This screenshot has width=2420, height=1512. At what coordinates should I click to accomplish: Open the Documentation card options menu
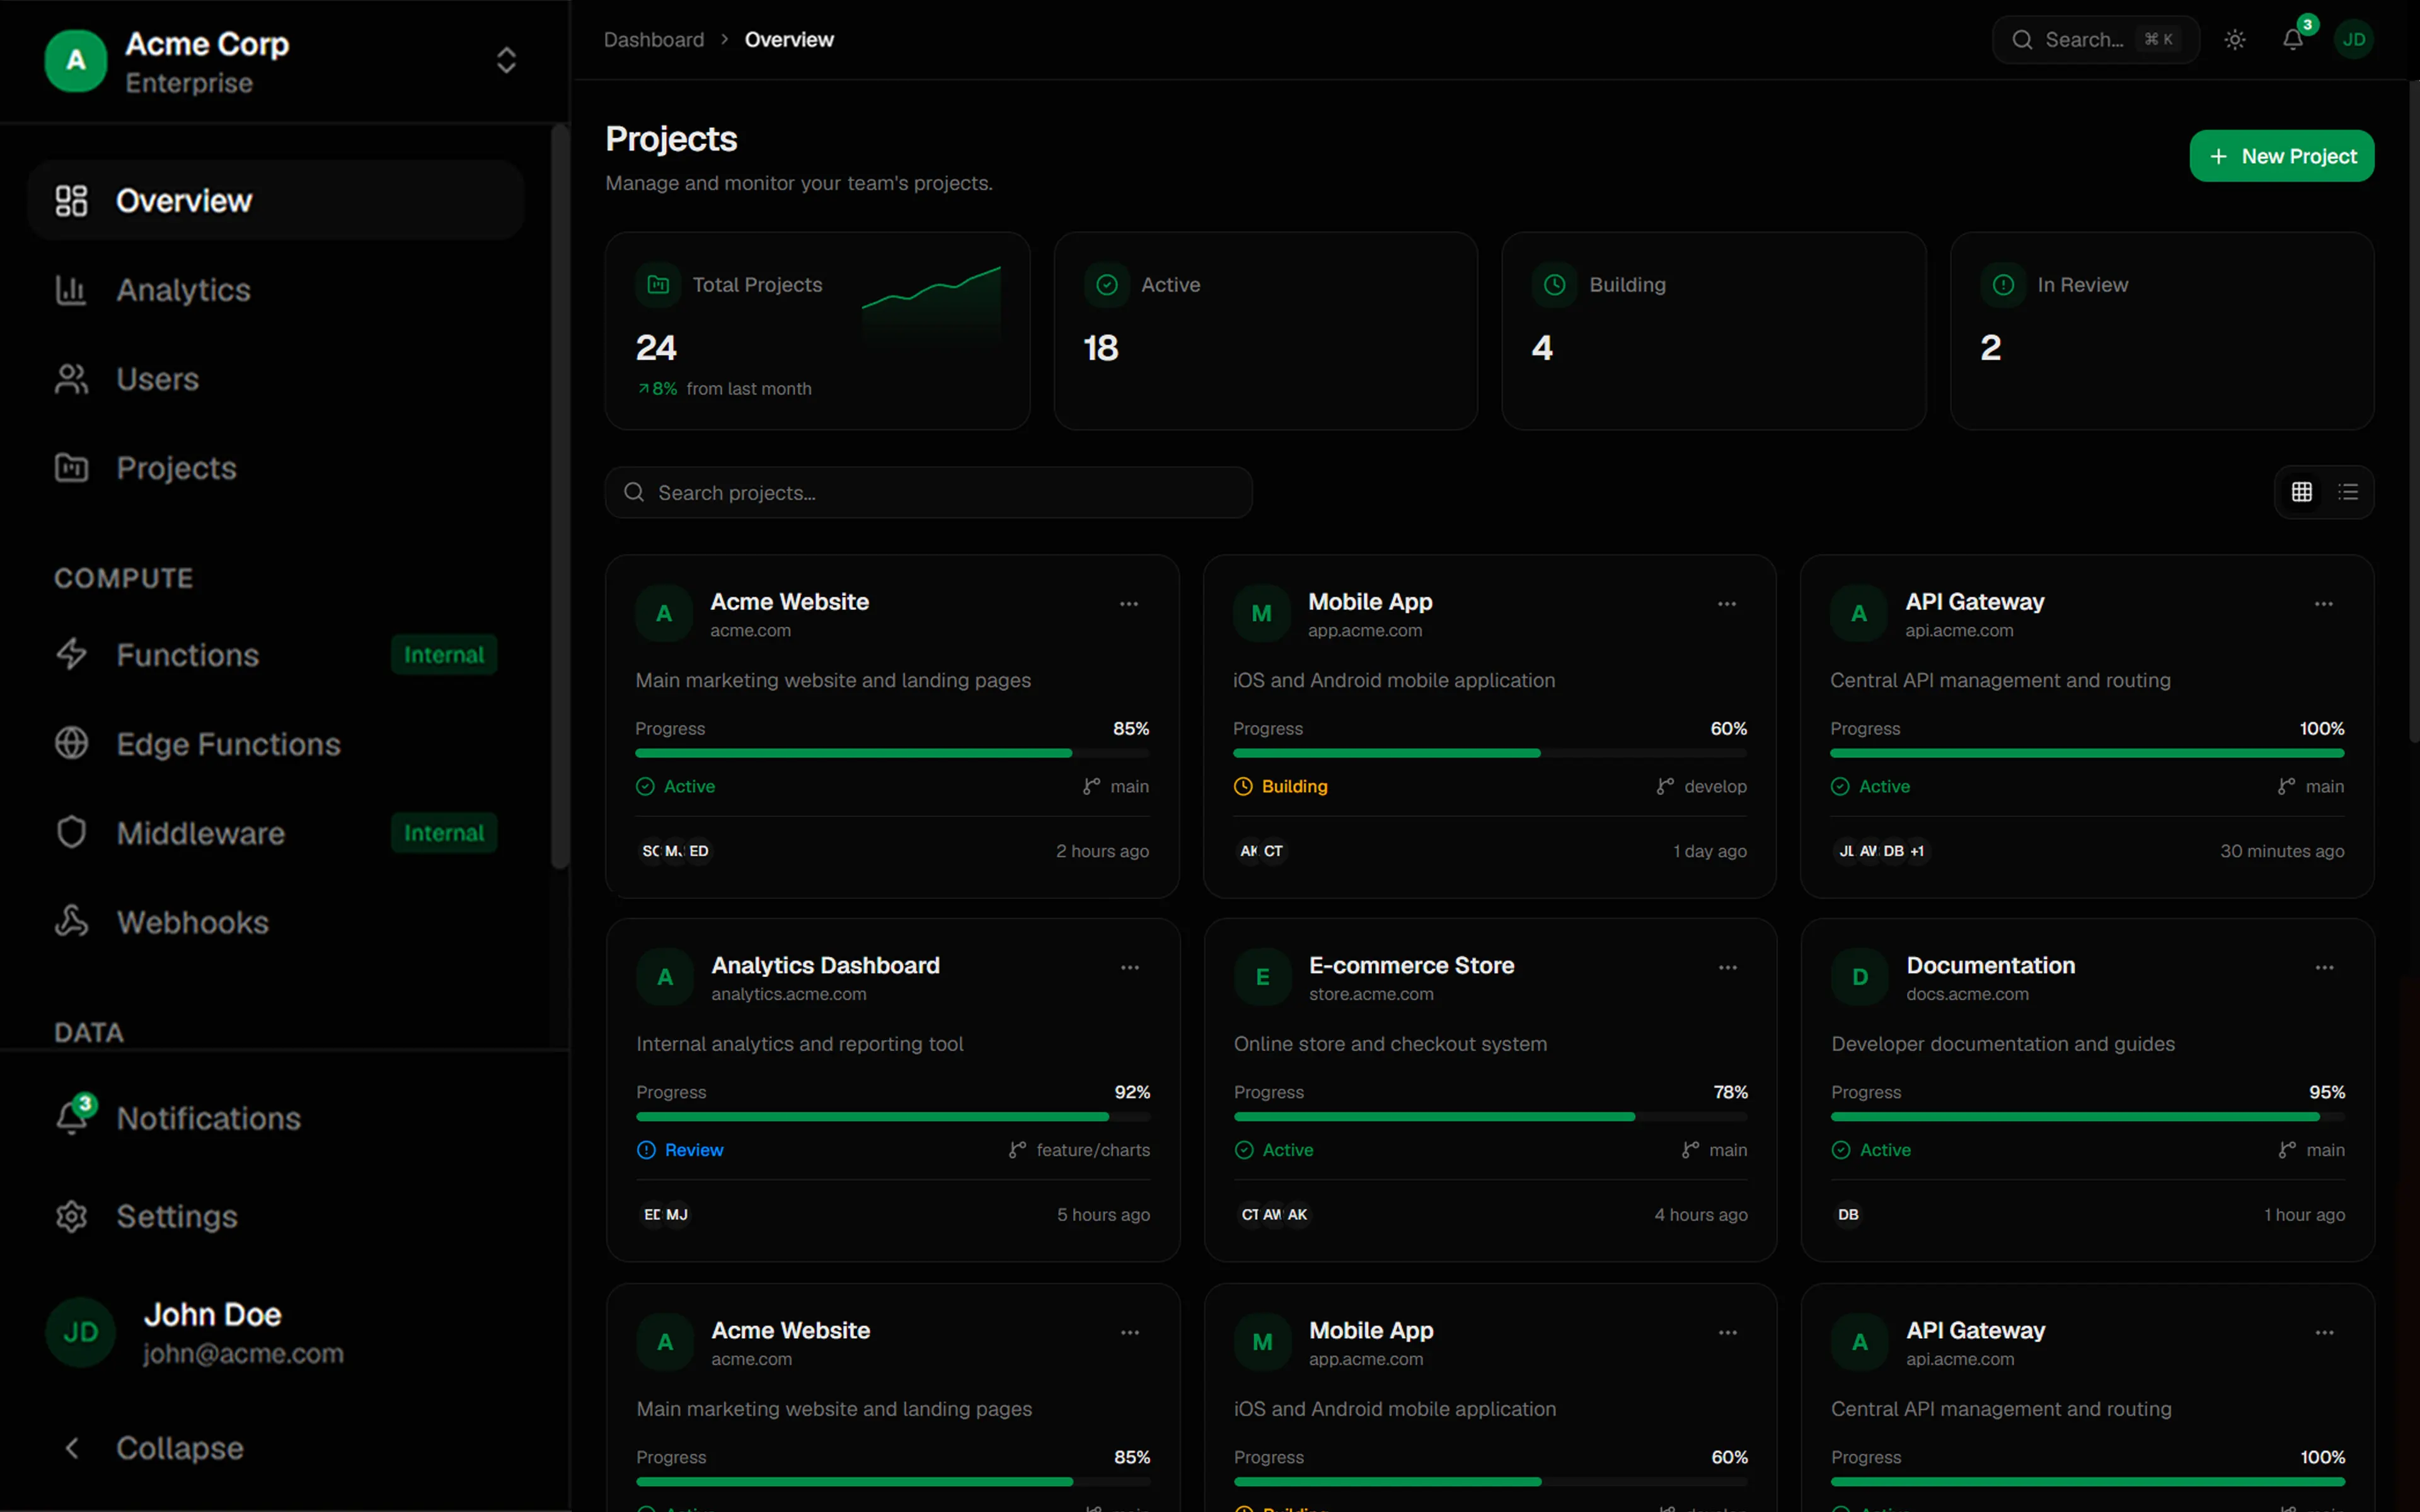[x=2325, y=967]
